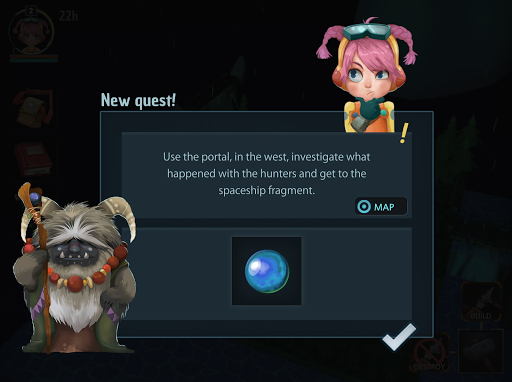The width and height of the screenshot is (512, 382).
Task: Click the target circle inside MAP button
Action: point(364,207)
